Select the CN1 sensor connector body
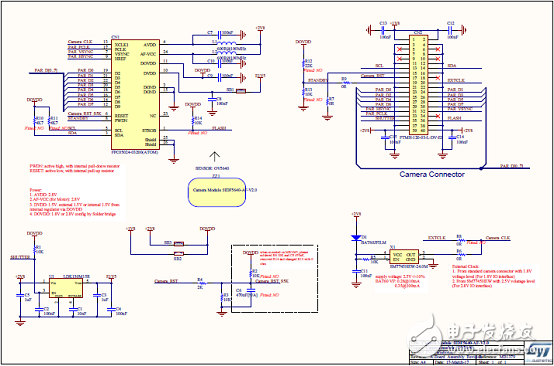Image resolution: width=554 pixels, height=366 pixels. (136, 94)
